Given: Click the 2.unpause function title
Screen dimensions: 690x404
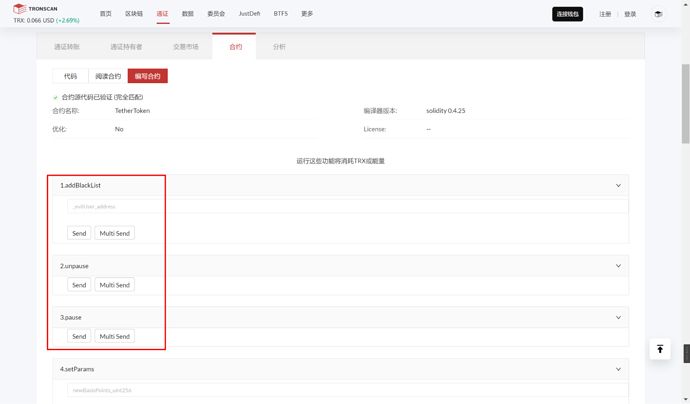Looking at the screenshot, I should [x=74, y=266].
